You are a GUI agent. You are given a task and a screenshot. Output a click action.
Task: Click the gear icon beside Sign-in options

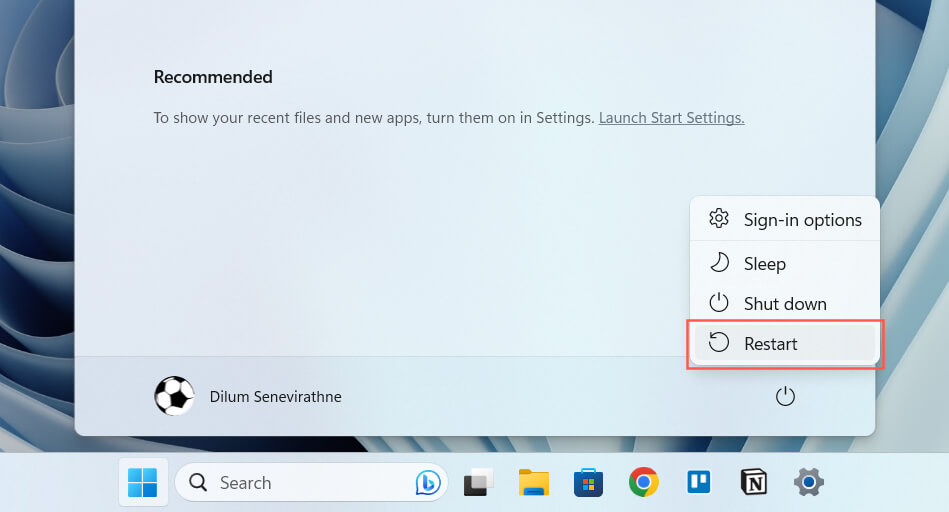click(x=718, y=219)
